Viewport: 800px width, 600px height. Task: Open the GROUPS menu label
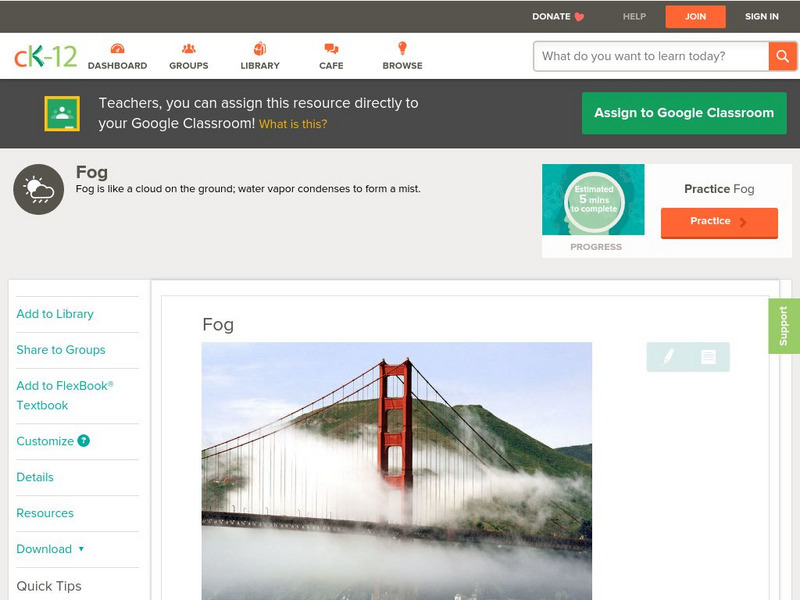click(189, 66)
